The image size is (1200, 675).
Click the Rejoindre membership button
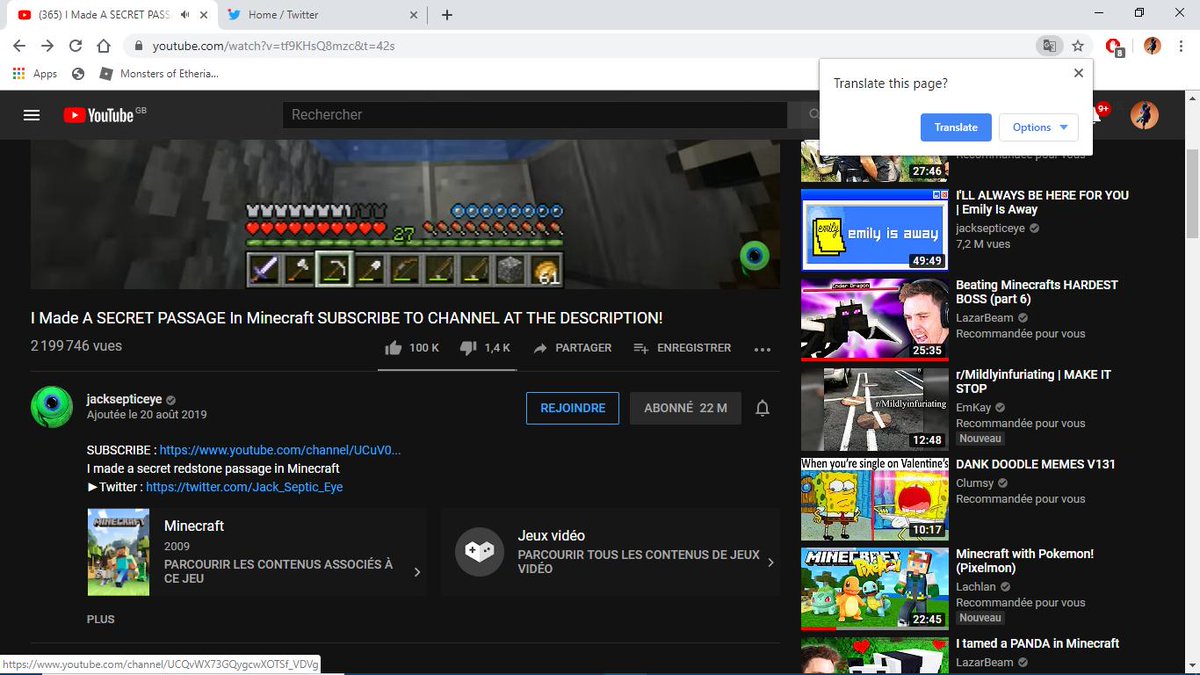pyautogui.click(x=573, y=408)
